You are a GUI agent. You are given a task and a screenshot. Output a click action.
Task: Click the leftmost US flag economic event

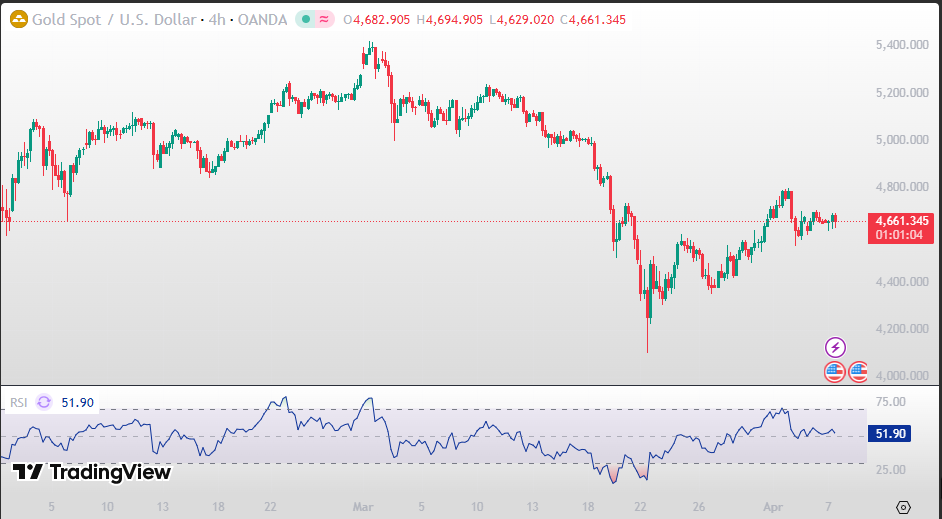(x=835, y=372)
